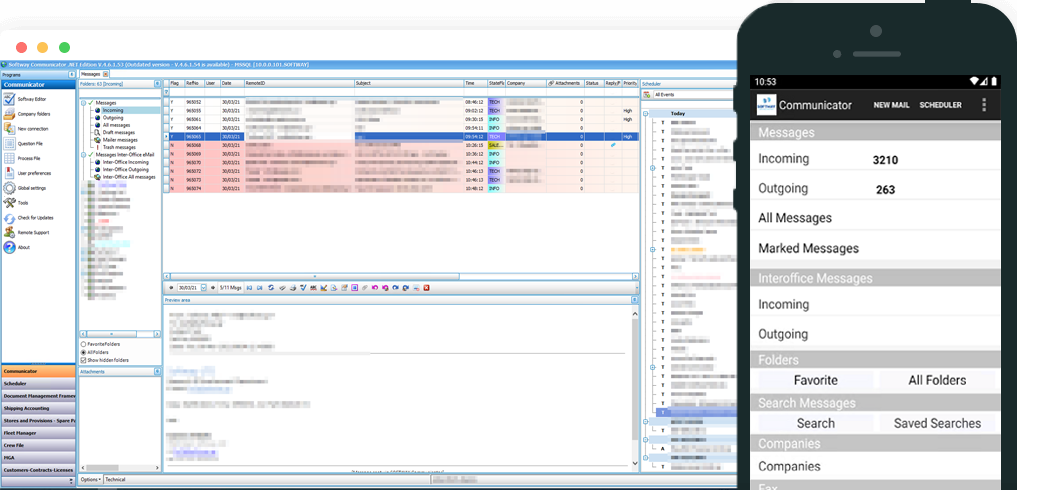The height and width of the screenshot is (490, 1040).
Task: Tap the All Folders button on phone
Action: pyautogui.click(x=937, y=380)
